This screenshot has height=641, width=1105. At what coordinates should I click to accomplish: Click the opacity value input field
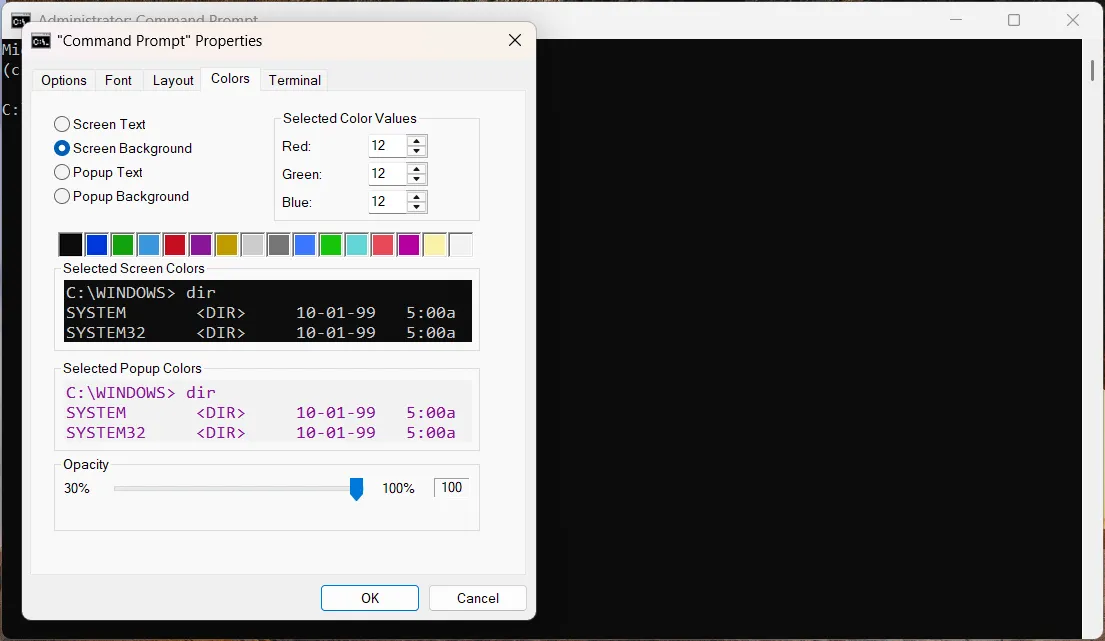[451, 487]
